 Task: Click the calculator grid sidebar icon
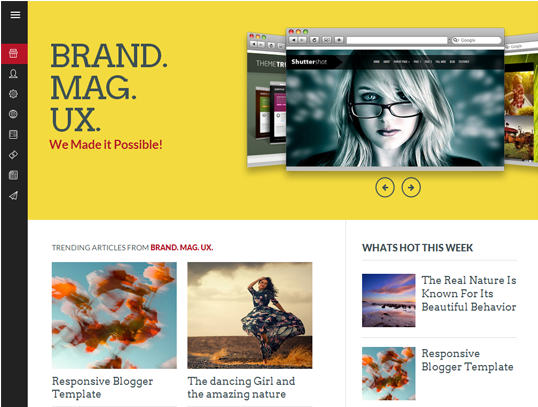pyautogui.click(x=13, y=175)
